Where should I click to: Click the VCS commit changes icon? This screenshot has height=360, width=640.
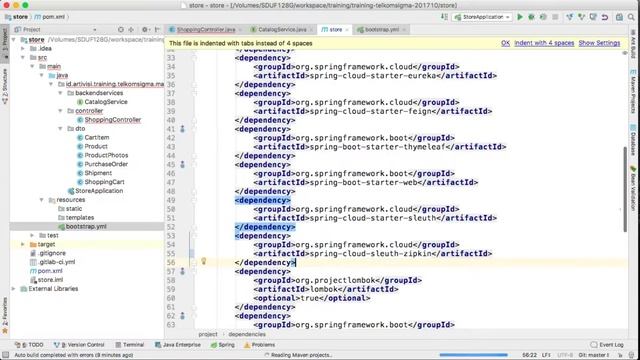click(x=581, y=17)
